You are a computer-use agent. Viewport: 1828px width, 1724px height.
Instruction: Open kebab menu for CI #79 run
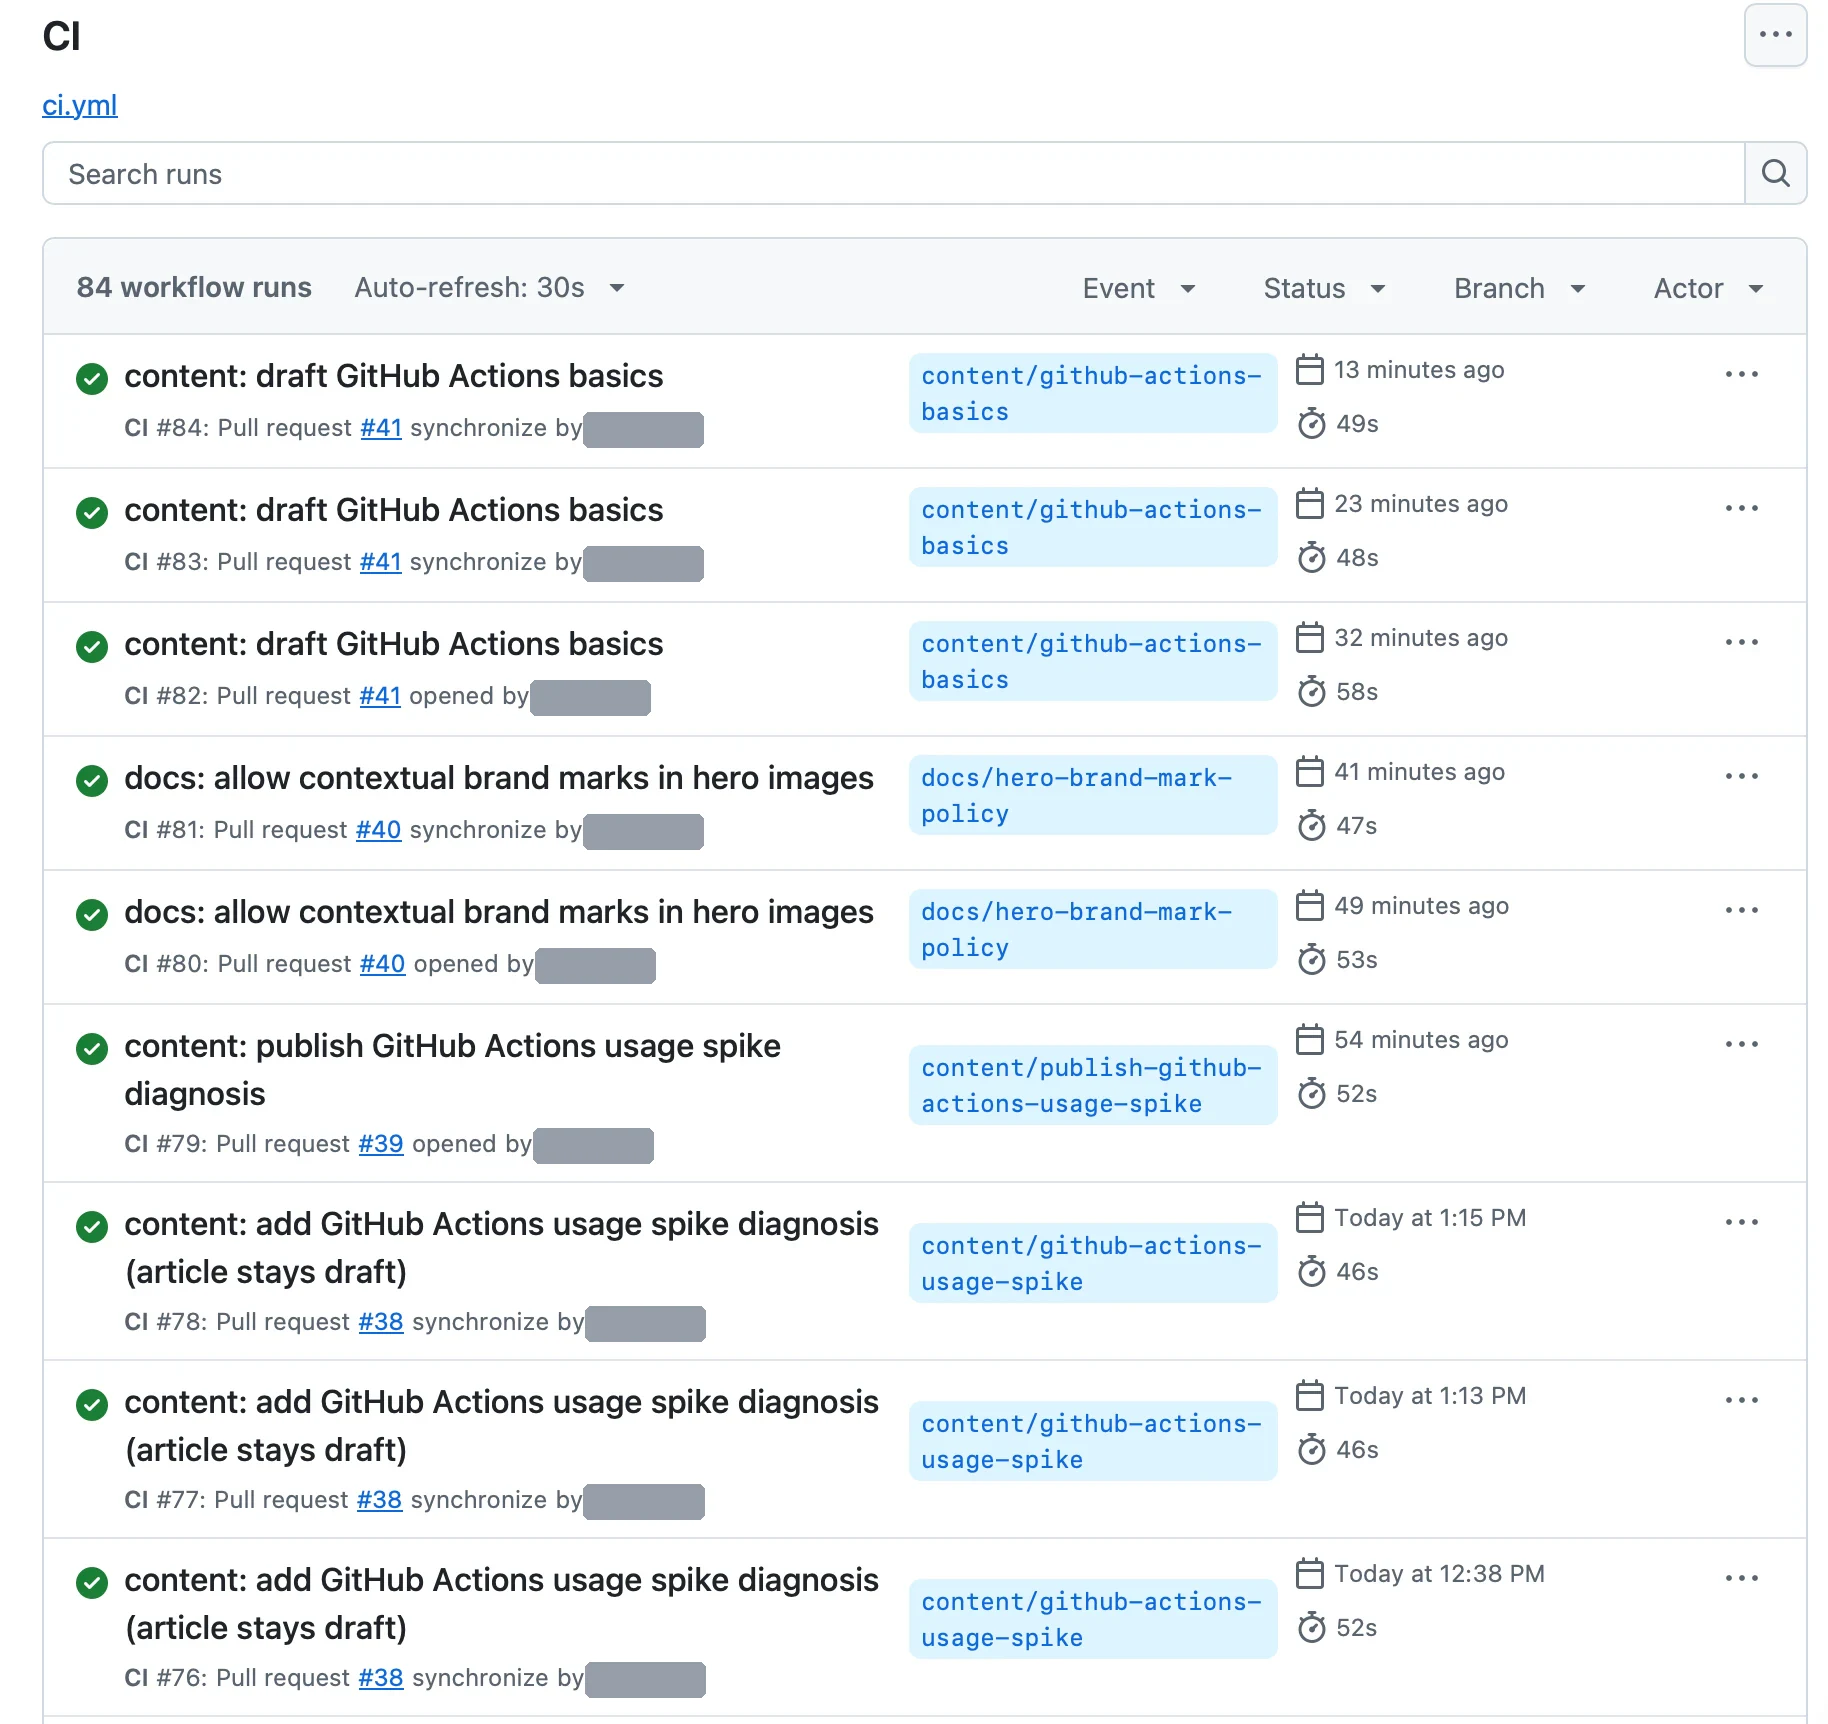pos(1741,1044)
